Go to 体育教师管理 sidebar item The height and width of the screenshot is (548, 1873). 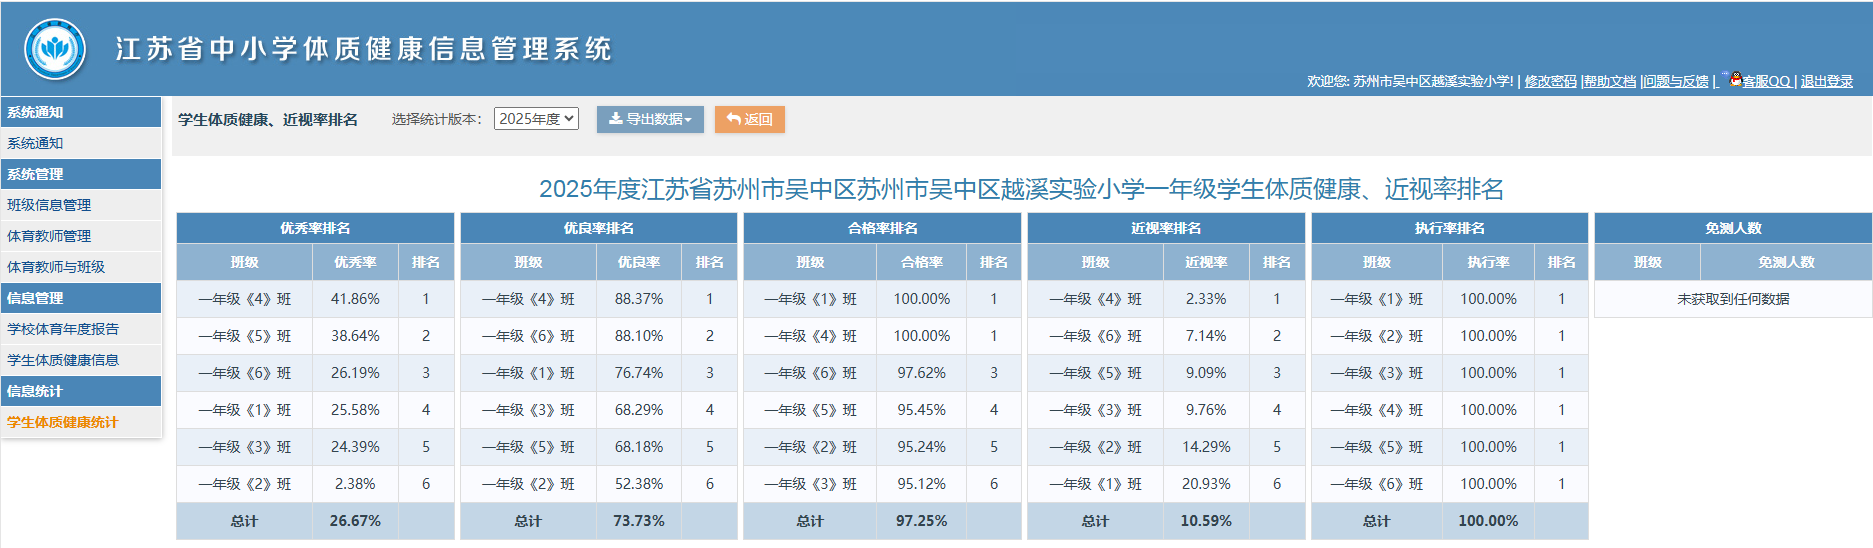49,236
